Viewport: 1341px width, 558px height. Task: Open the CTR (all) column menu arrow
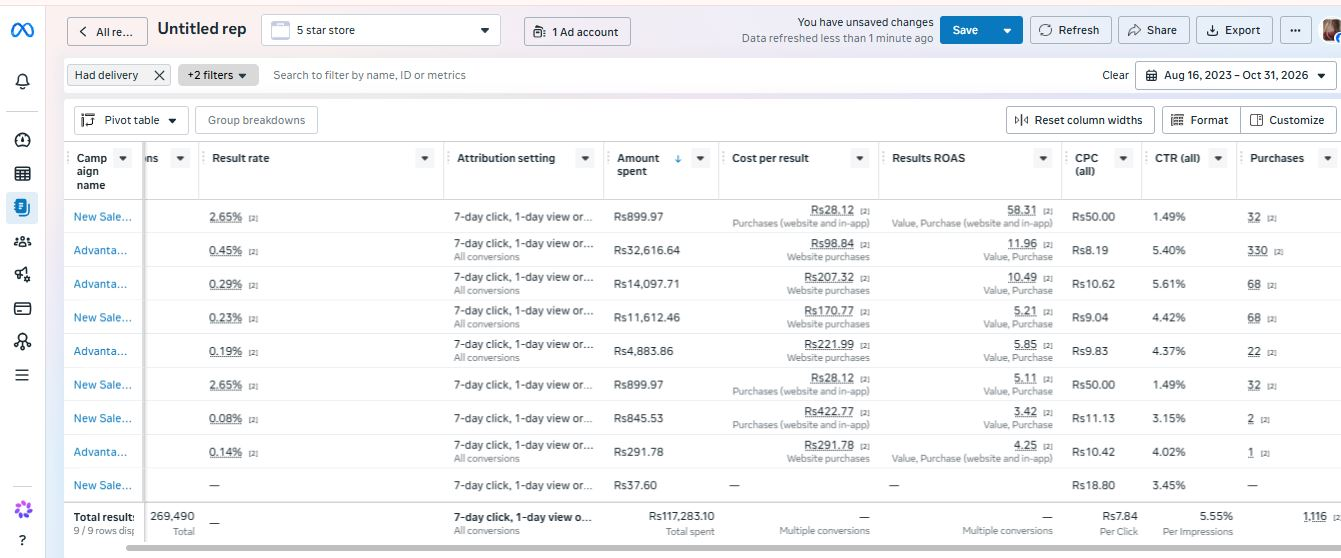point(1218,158)
